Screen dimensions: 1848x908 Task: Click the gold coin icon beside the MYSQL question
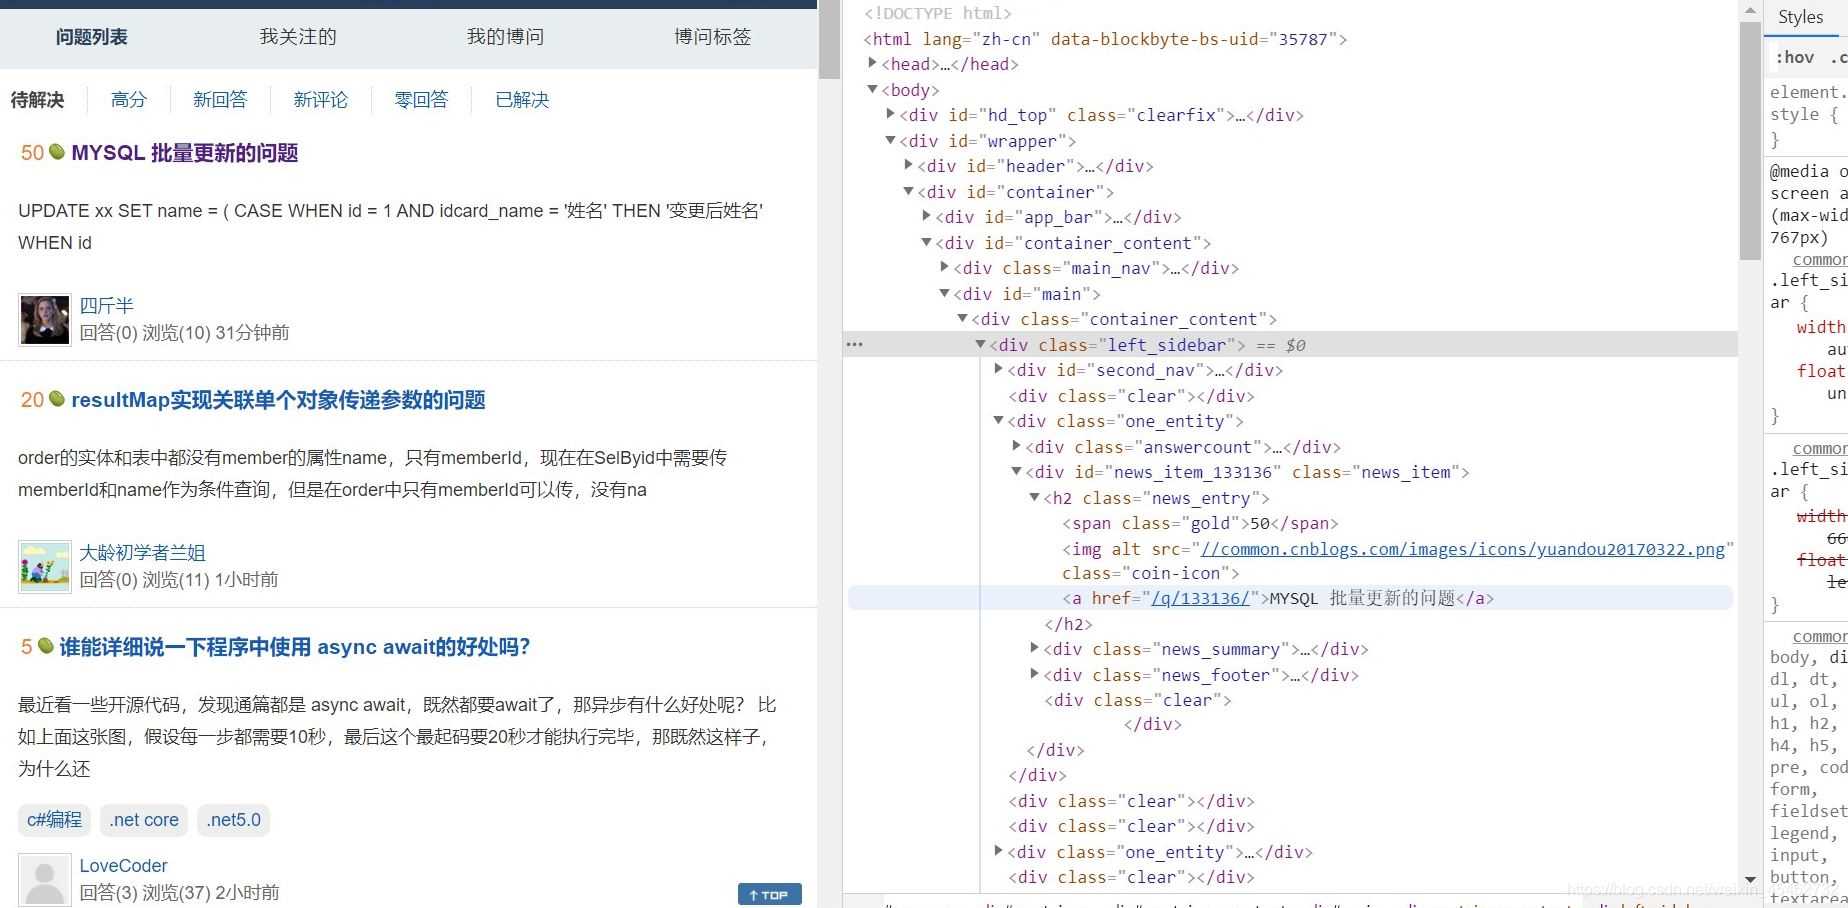pos(57,153)
